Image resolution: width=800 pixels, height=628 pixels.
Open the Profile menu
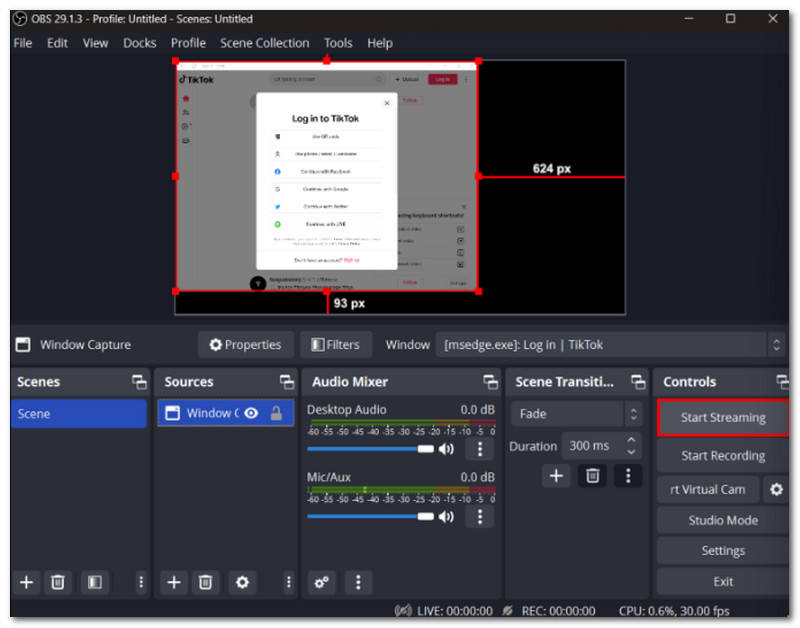tap(188, 43)
